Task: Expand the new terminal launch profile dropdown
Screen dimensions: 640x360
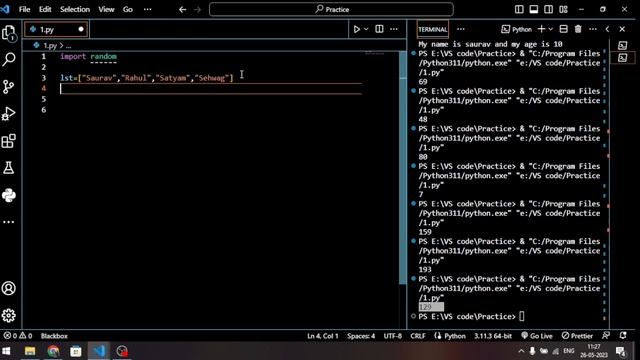Action: tap(551, 29)
